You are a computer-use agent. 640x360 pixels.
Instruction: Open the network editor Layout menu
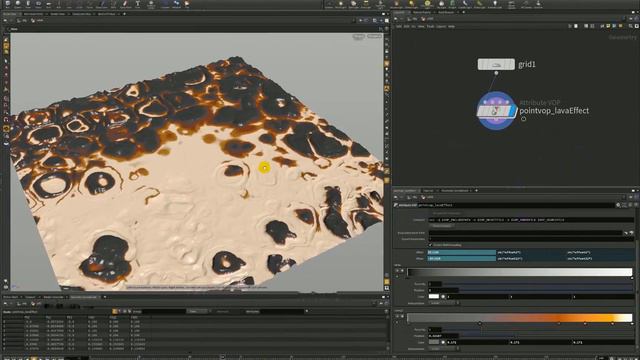click(x=441, y=27)
